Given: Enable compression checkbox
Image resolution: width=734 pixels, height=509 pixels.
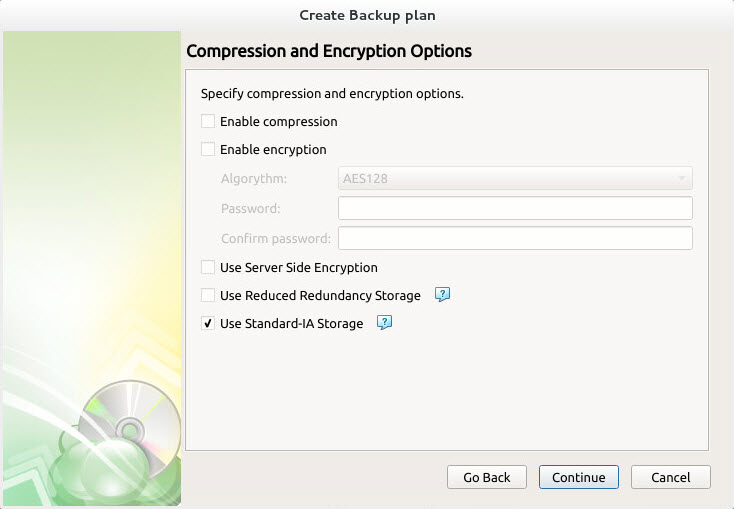Looking at the screenshot, I should pos(208,122).
